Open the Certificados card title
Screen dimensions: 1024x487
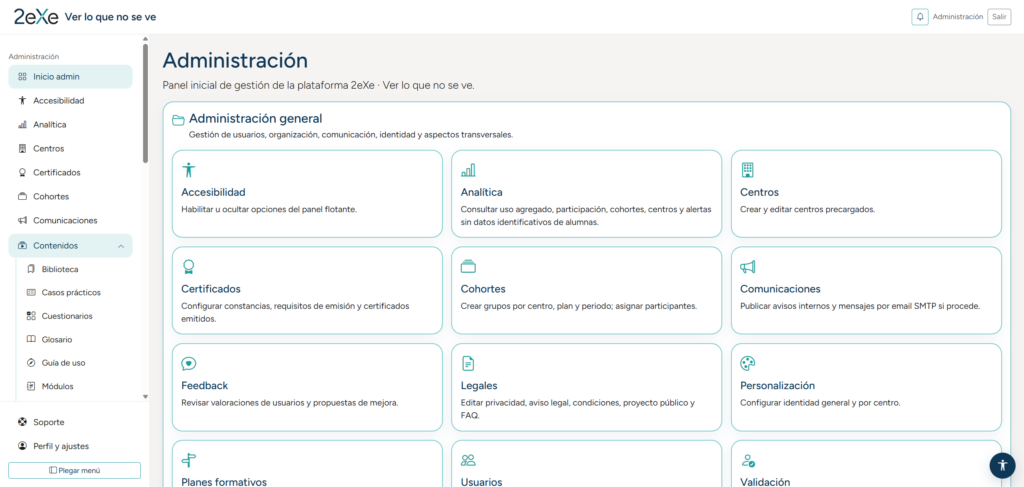click(211, 289)
